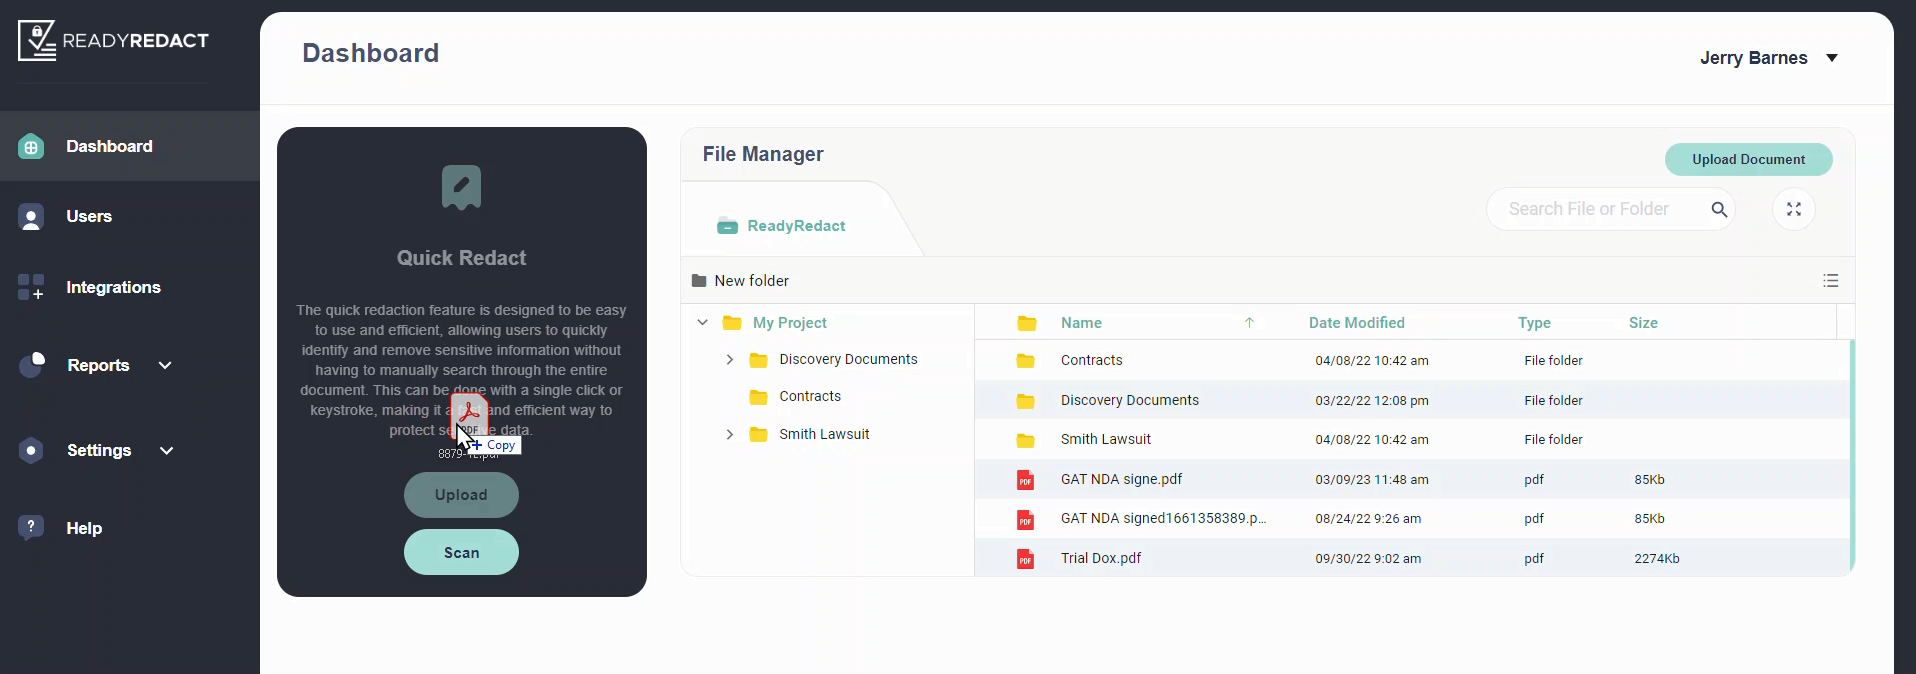Click My Project folder icon in tree

tap(732, 323)
